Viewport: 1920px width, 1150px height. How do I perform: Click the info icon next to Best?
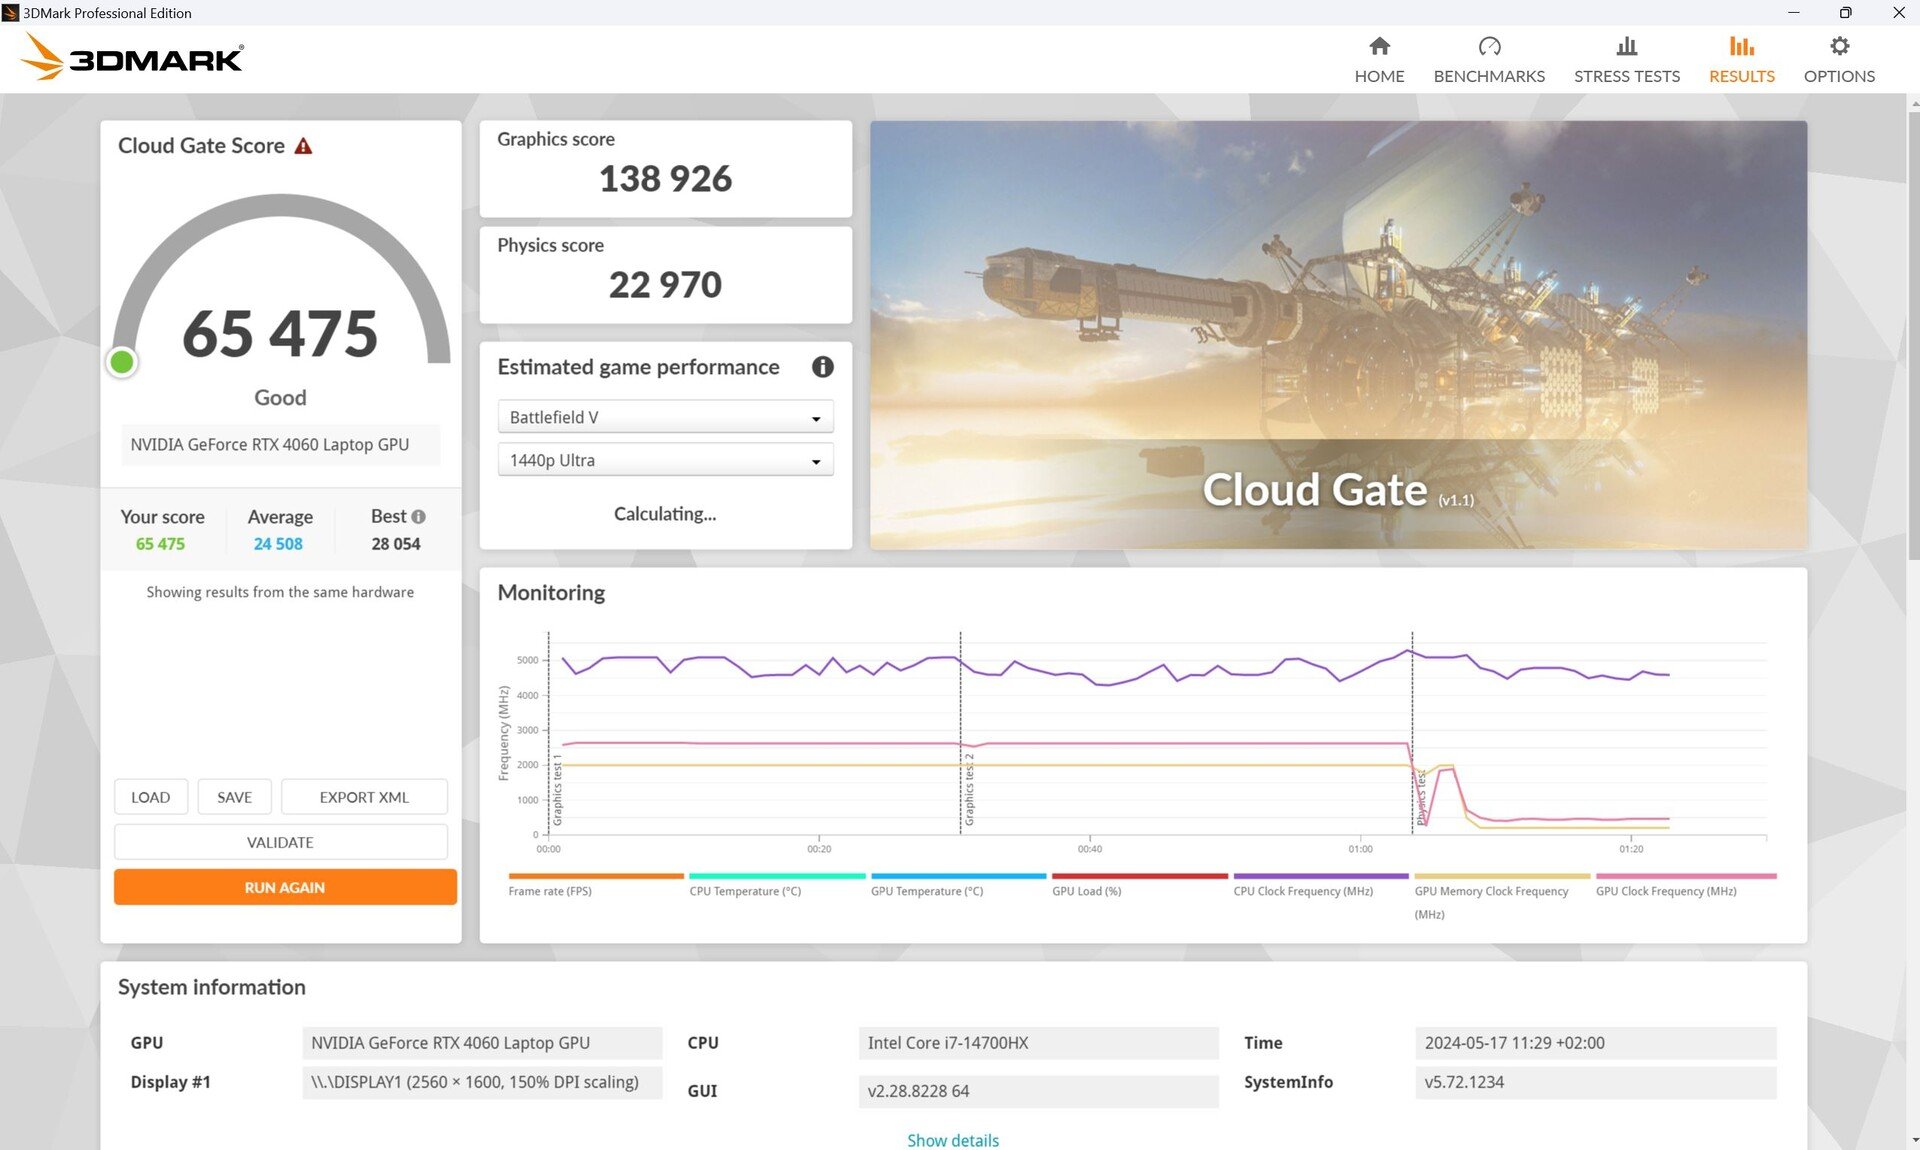(418, 517)
